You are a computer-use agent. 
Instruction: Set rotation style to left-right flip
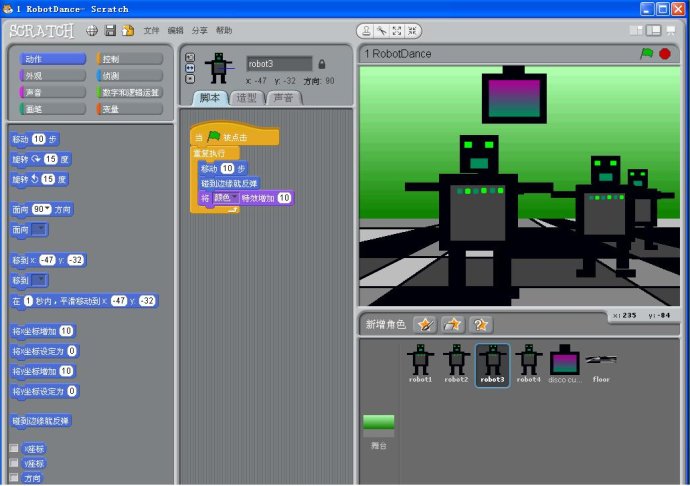pyautogui.click(x=190, y=68)
